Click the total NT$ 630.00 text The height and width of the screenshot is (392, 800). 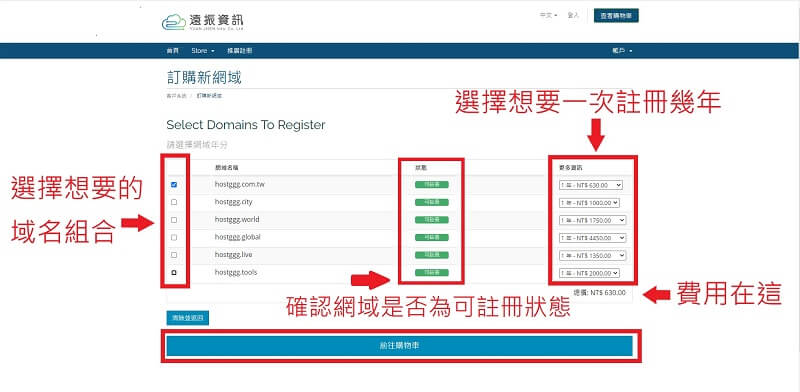coord(599,293)
